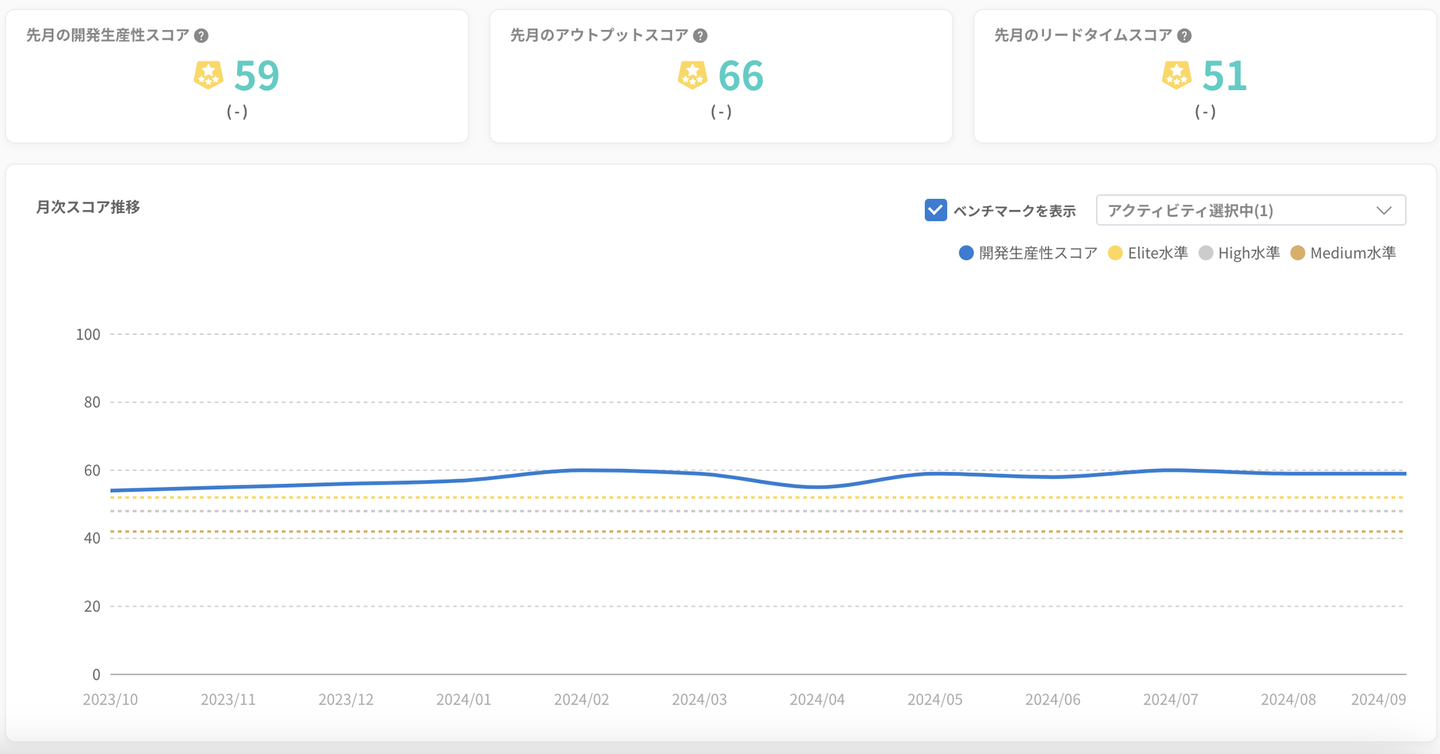1440x754 pixels.
Task: Toggle Medium水準 legend brown dot
Action: coord(1297,253)
